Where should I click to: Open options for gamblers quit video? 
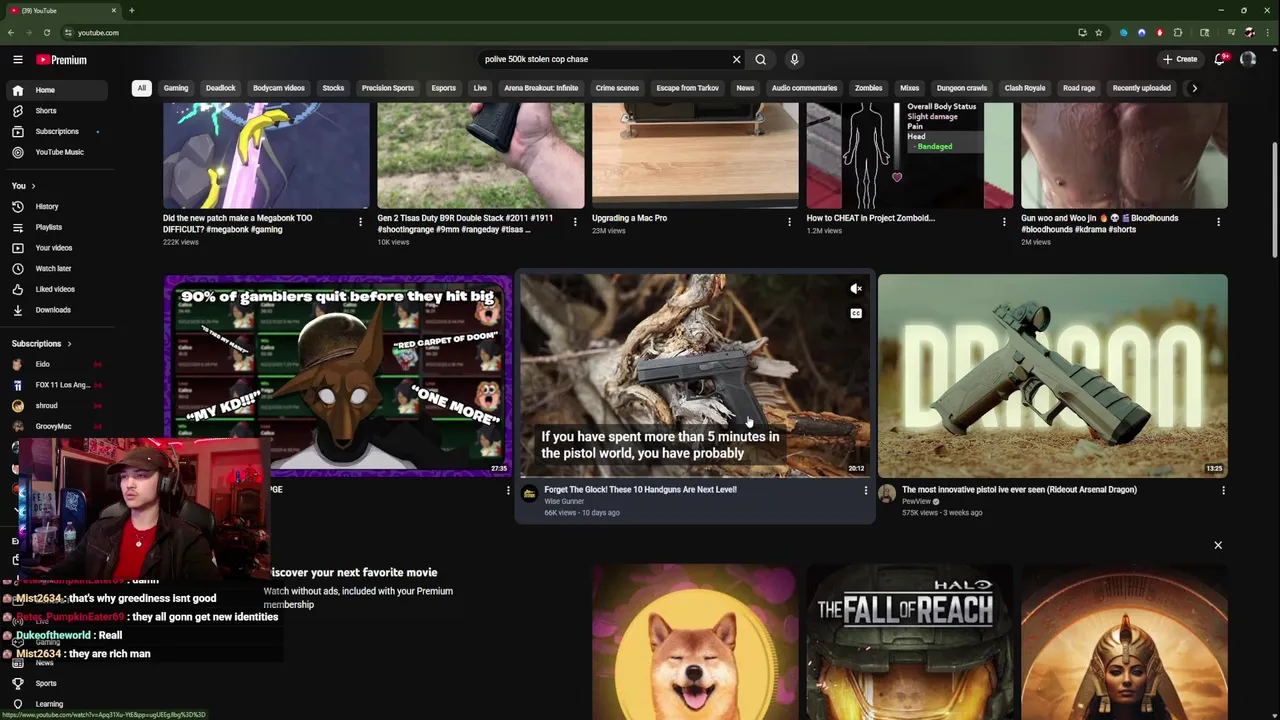click(x=508, y=490)
